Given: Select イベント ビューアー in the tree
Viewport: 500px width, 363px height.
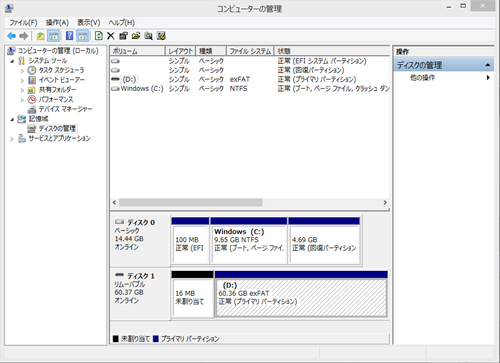Looking at the screenshot, I should [x=62, y=80].
